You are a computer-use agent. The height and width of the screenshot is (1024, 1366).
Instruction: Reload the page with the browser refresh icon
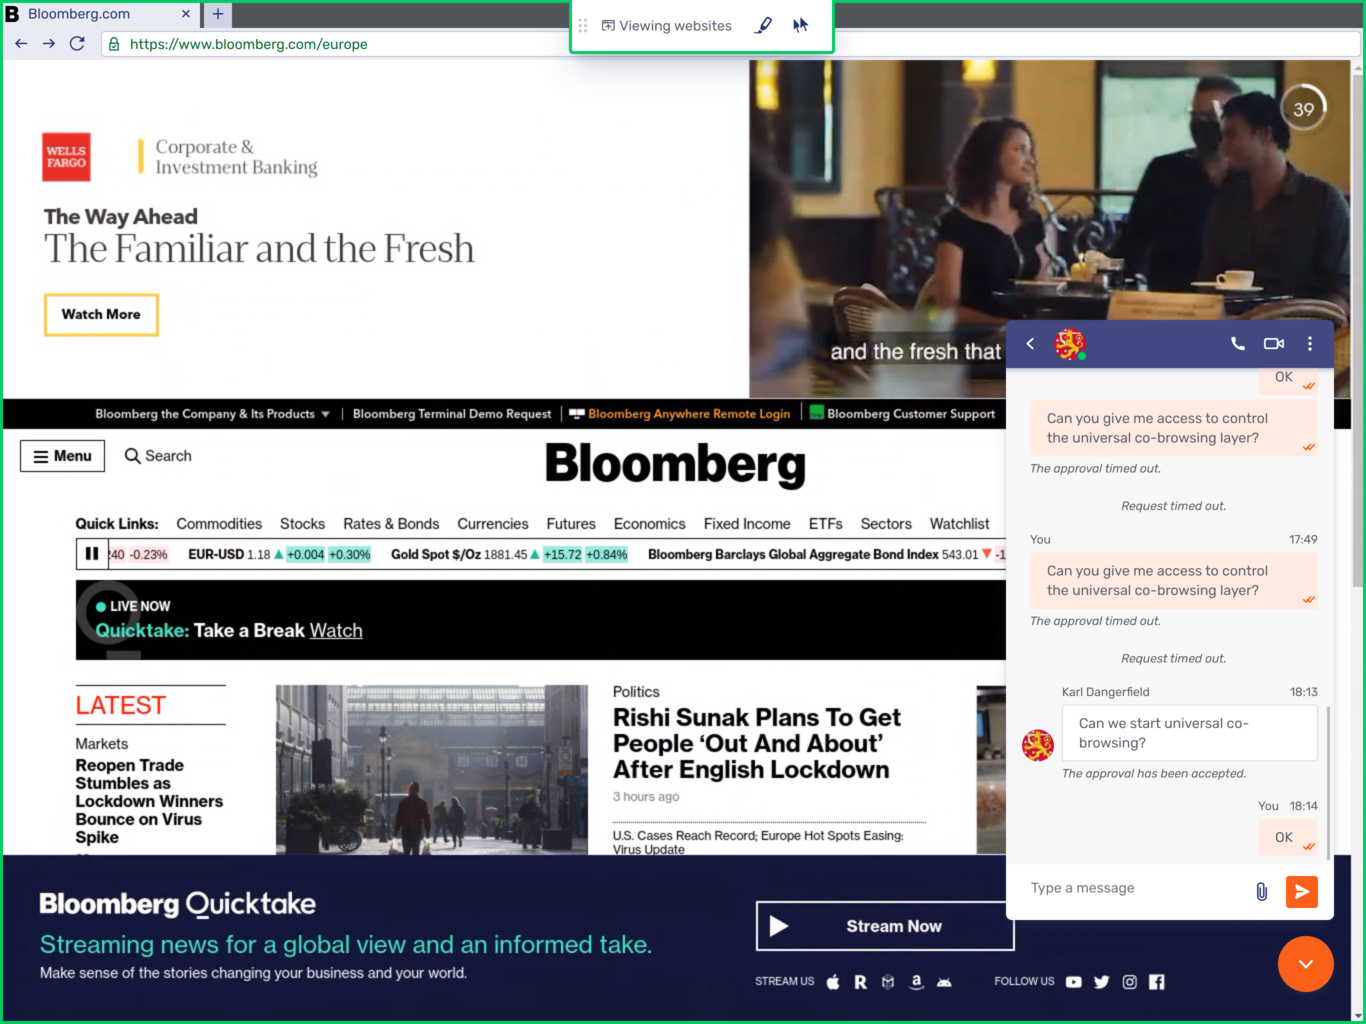coord(77,44)
